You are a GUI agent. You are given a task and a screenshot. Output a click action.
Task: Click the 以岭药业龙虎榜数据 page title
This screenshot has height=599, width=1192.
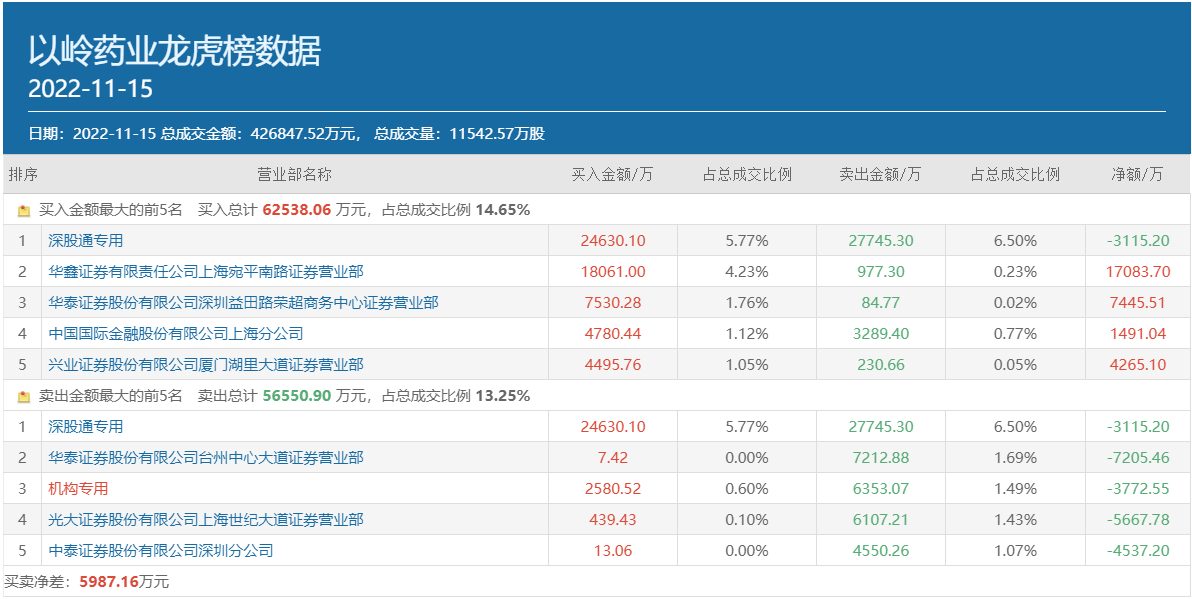(174, 51)
